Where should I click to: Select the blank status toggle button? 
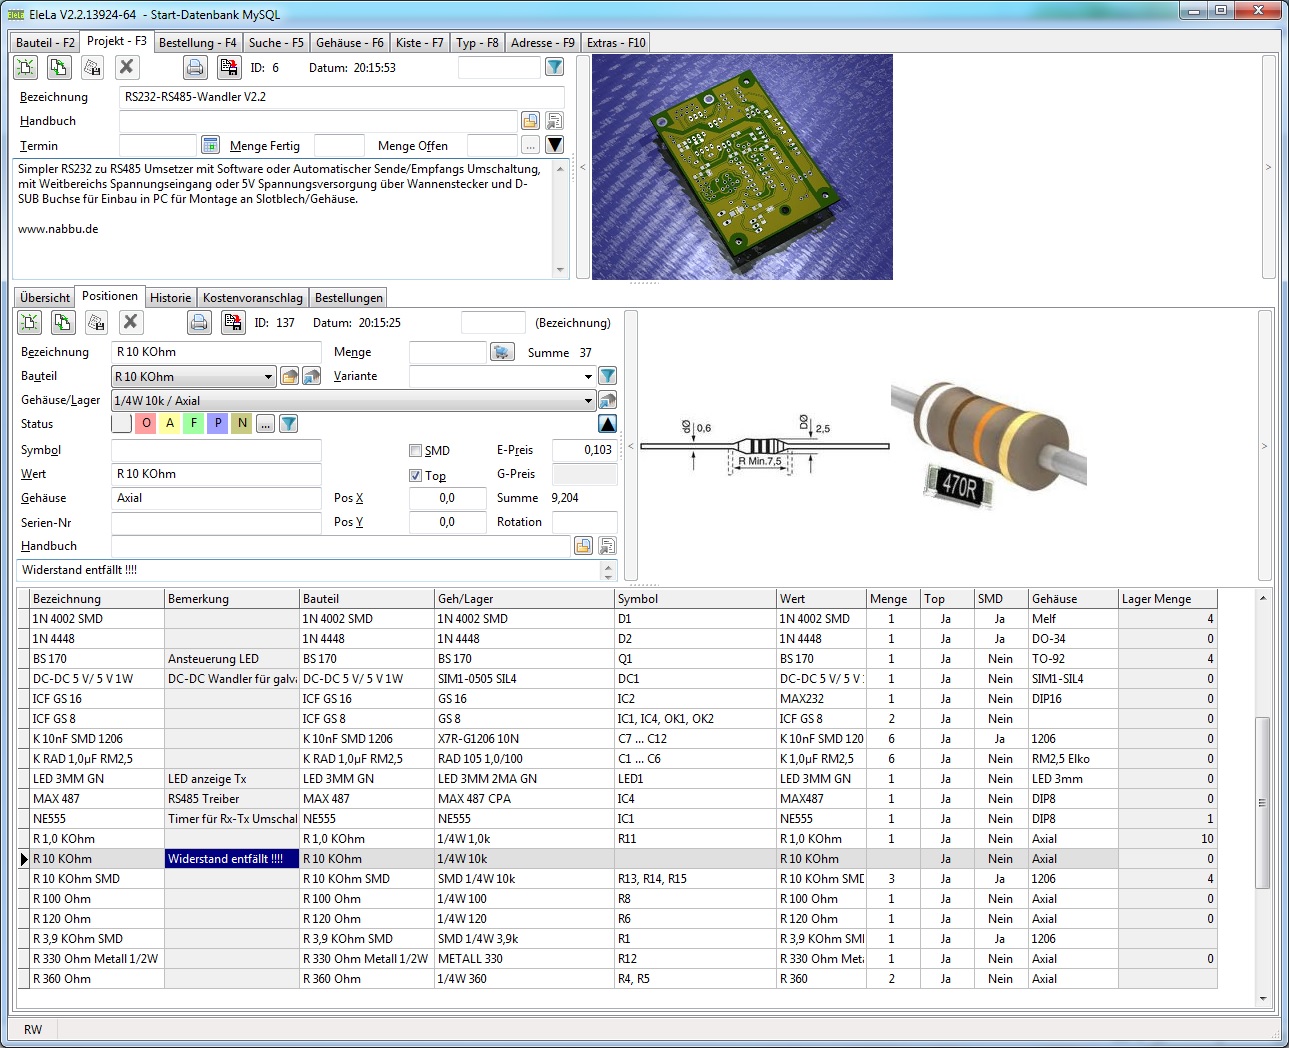(121, 424)
